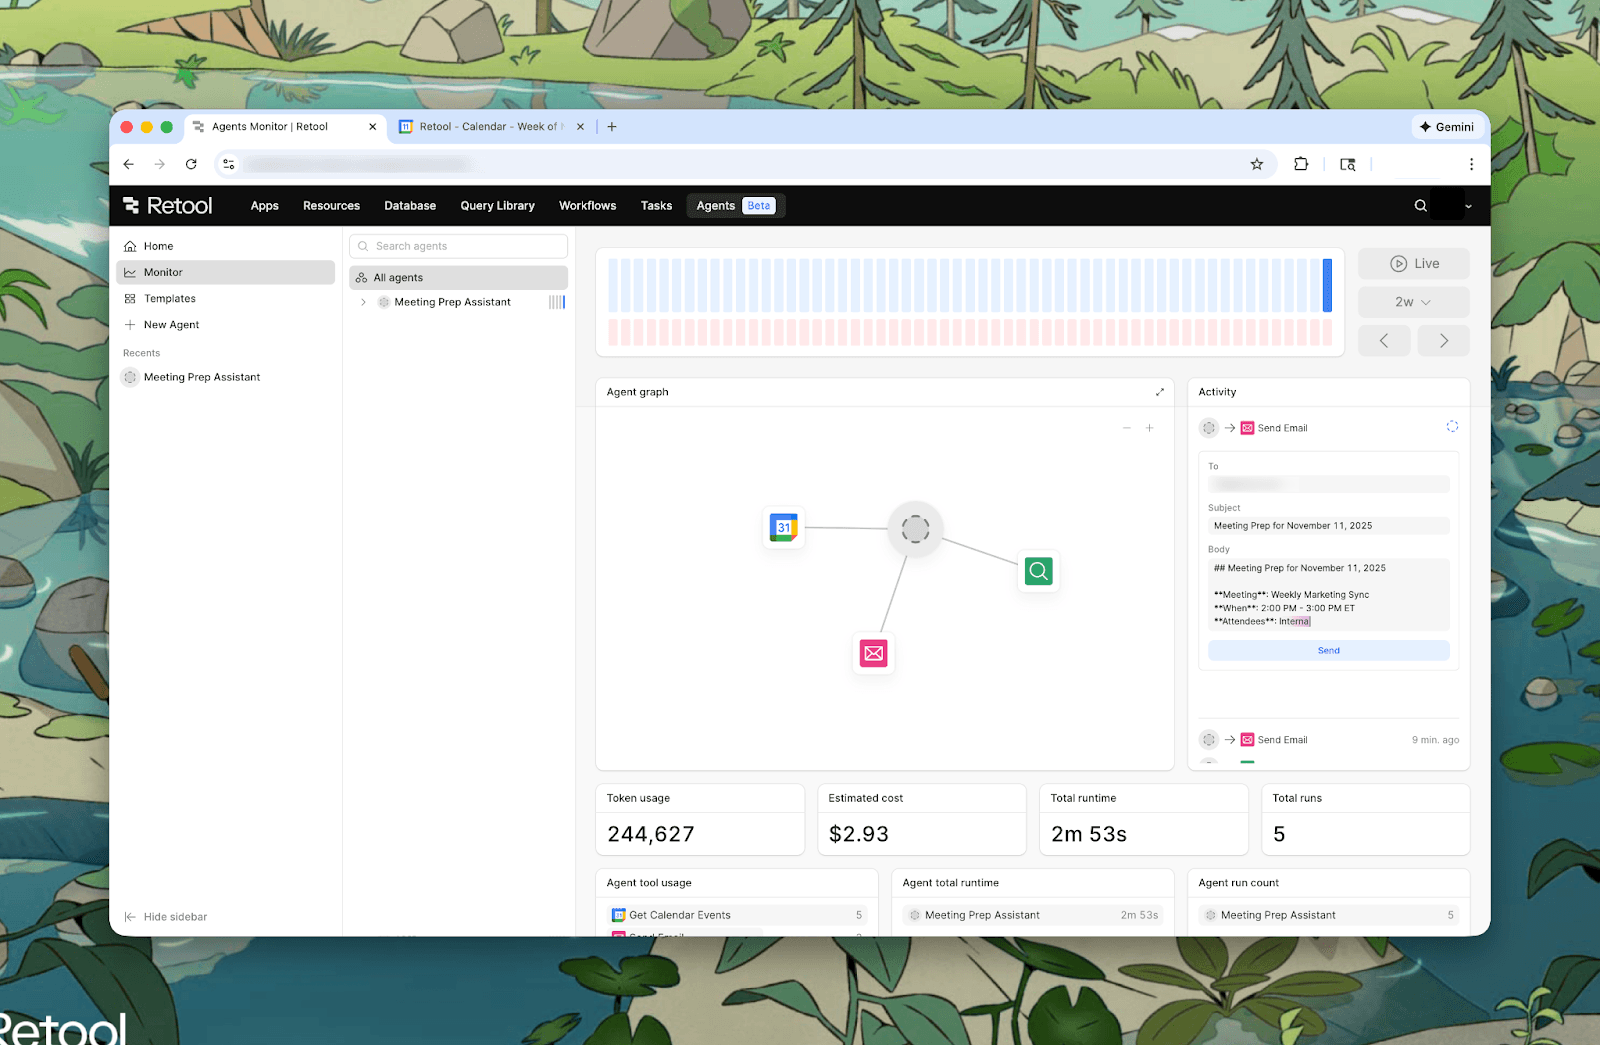Open the user account dropdown in header

[1467, 206]
